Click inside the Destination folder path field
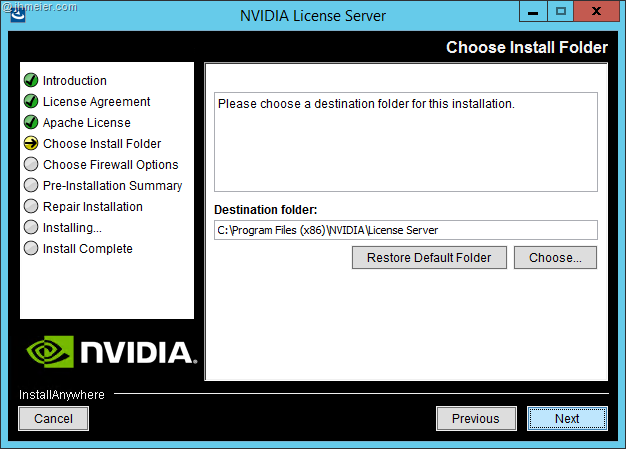The image size is (626, 449). [405, 230]
